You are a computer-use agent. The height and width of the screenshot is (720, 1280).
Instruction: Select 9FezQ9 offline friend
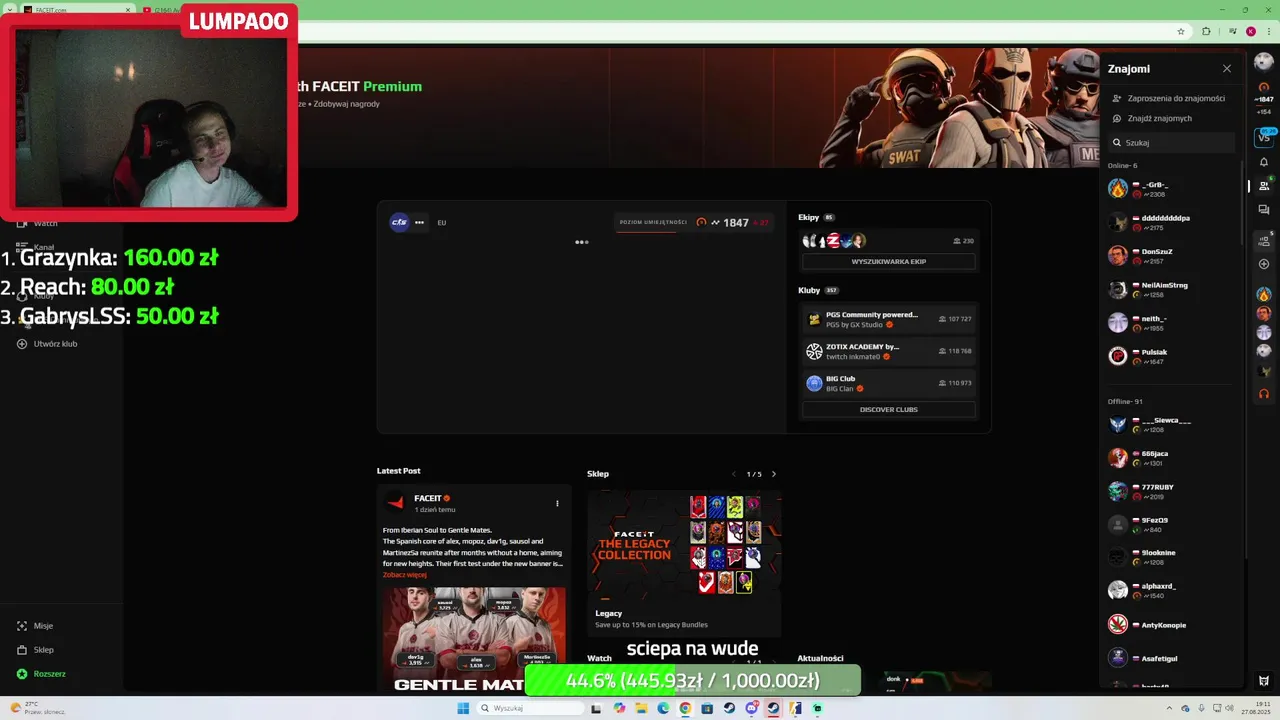[x=1172, y=524]
